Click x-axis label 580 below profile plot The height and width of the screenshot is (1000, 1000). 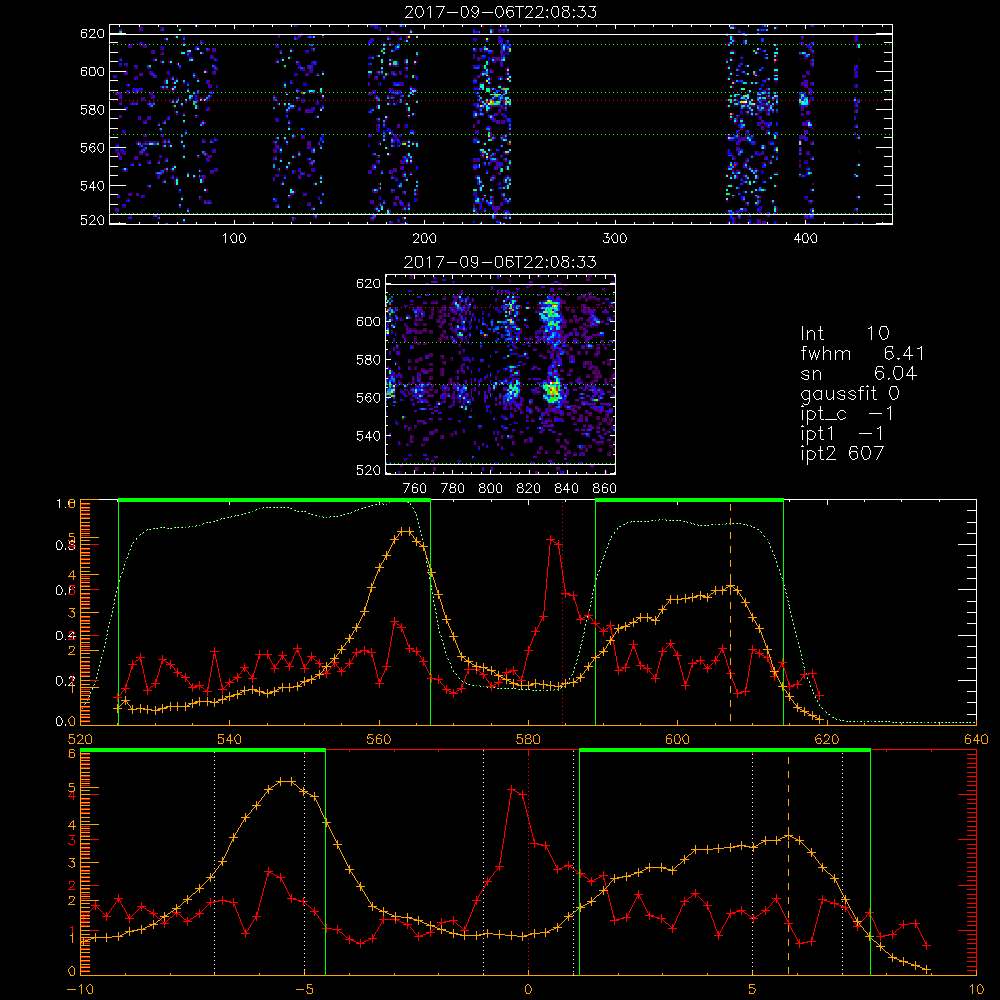click(528, 740)
